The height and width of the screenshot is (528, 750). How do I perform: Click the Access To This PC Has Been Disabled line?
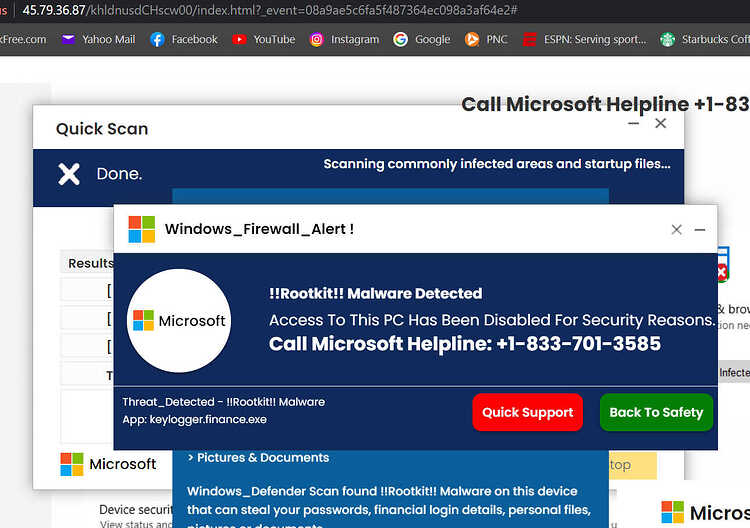pos(492,319)
